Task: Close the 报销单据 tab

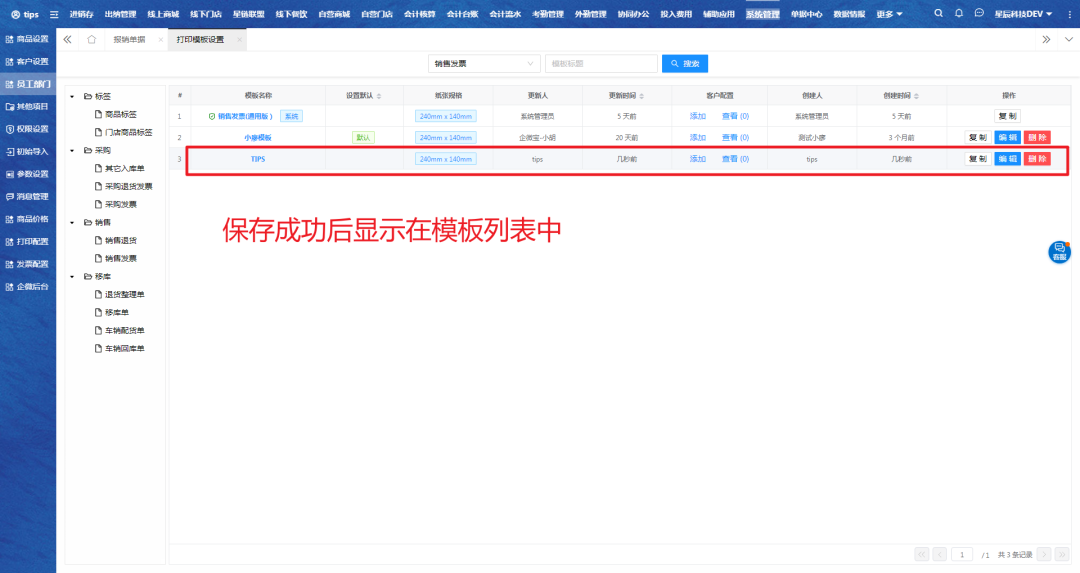Action: 160,39
